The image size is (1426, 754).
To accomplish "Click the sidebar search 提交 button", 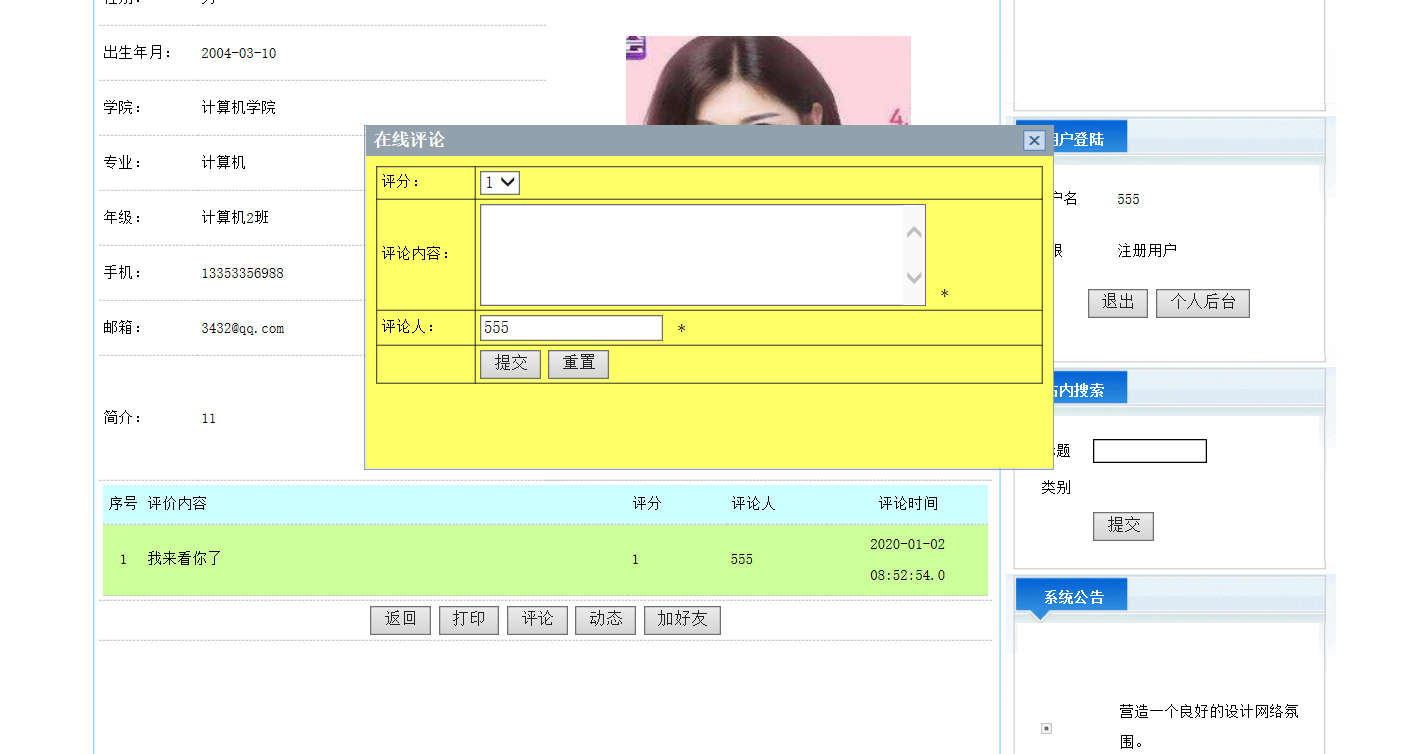I will coord(1123,526).
